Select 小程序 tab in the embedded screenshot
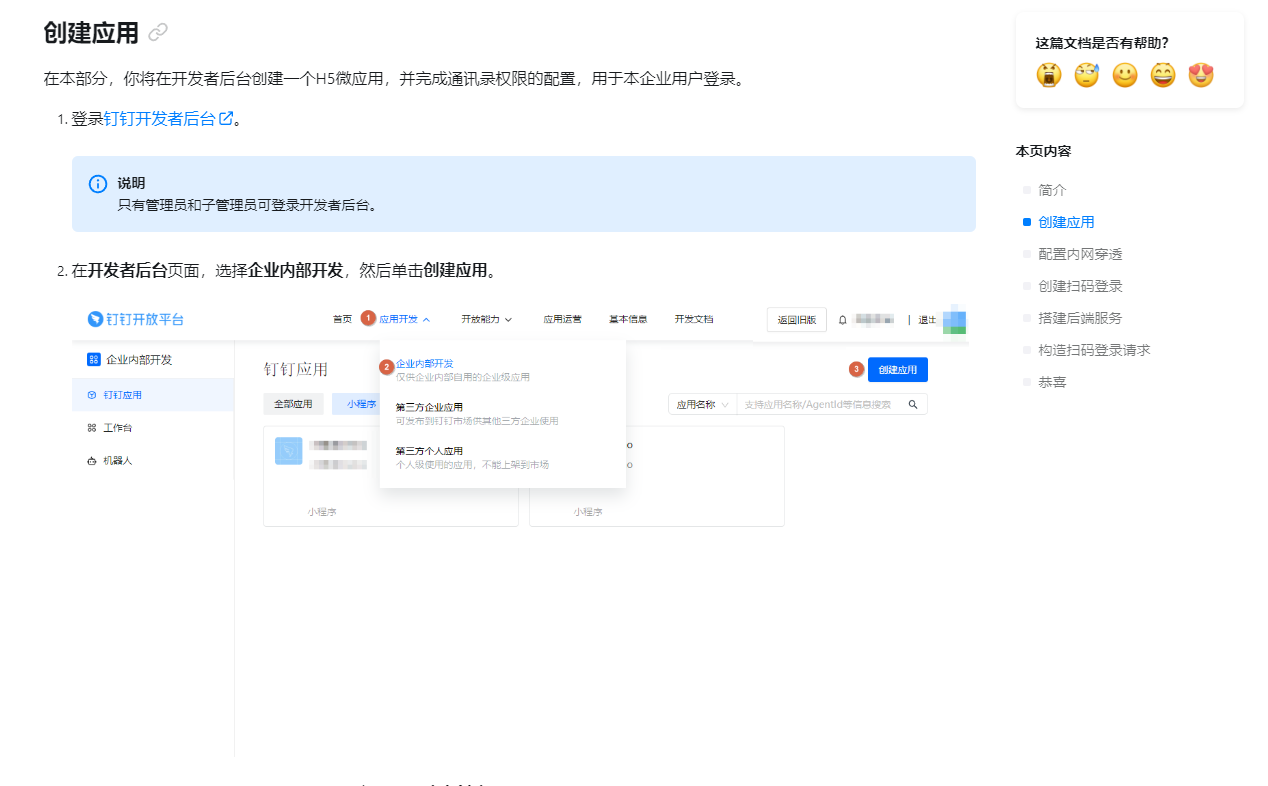1268x786 pixels. click(x=357, y=404)
